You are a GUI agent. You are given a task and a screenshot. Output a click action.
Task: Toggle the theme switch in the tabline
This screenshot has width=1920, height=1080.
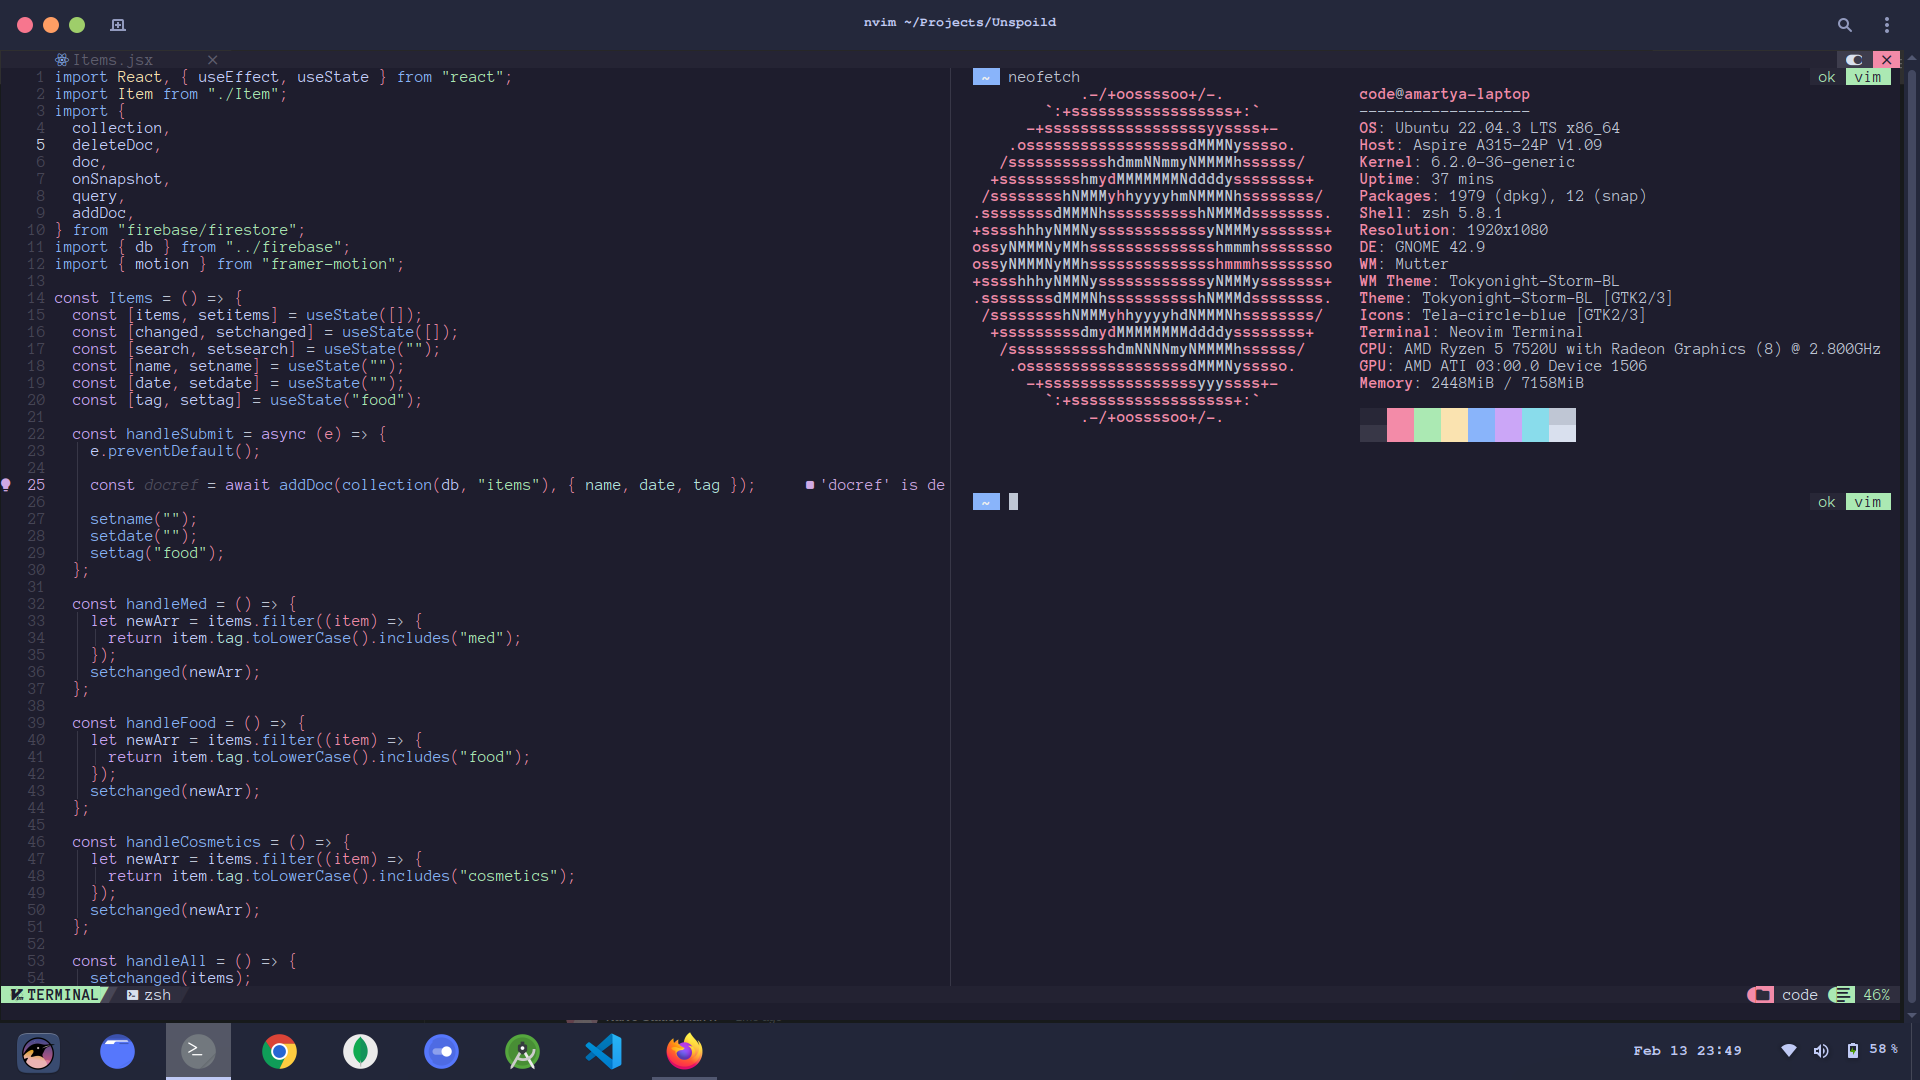click(1855, 60)
